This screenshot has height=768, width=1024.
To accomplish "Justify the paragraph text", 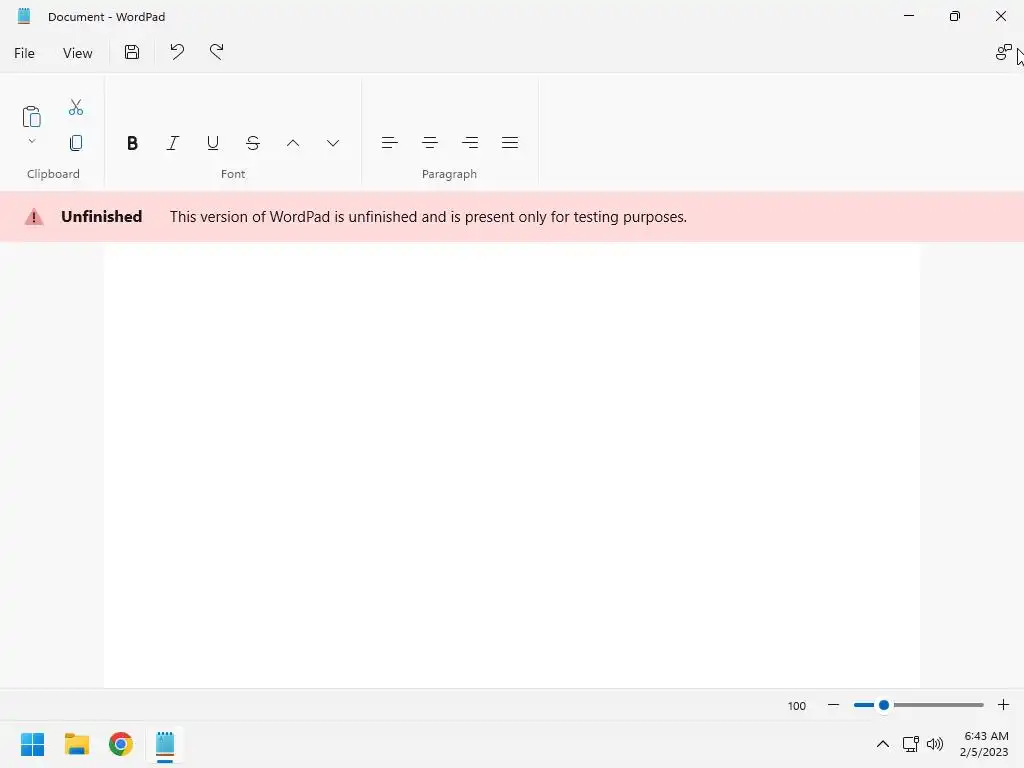I will pos(510,142).
